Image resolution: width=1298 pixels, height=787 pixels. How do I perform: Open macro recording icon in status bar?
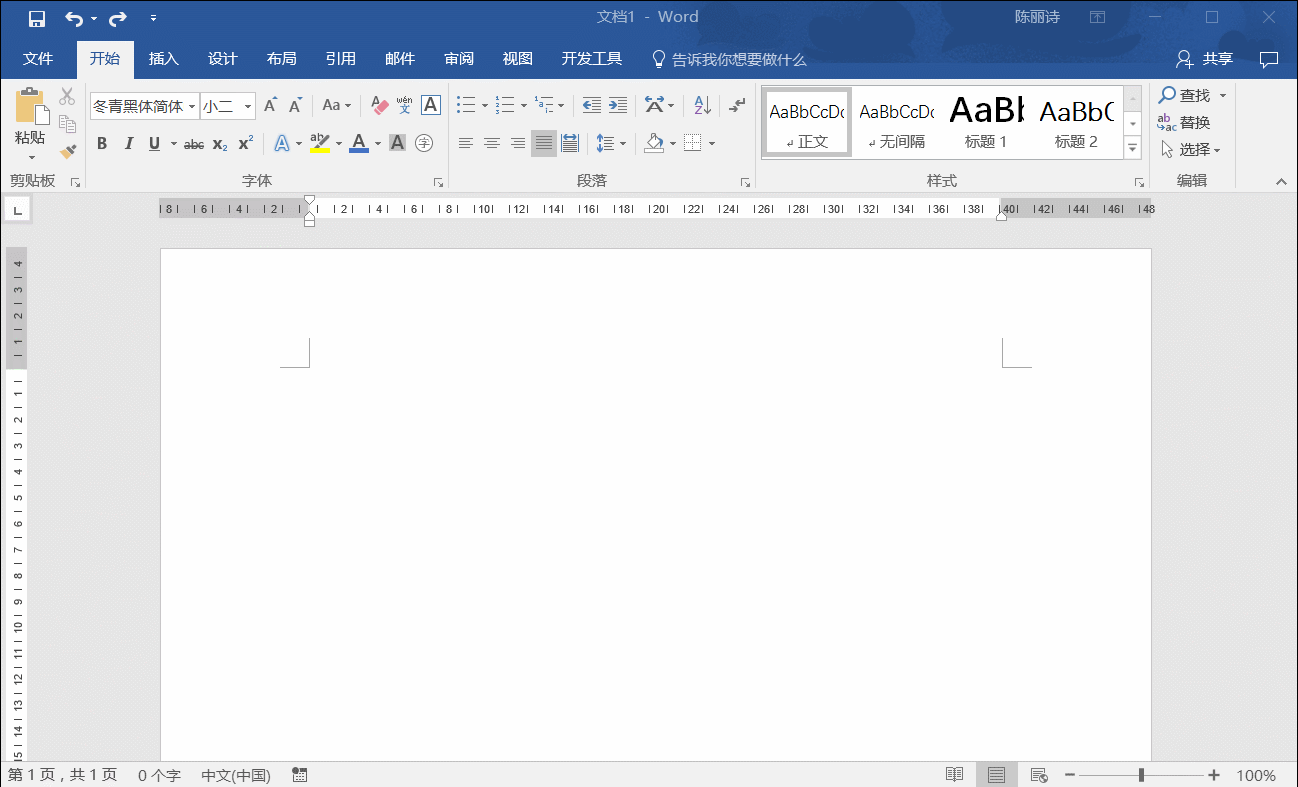[299, 775]
